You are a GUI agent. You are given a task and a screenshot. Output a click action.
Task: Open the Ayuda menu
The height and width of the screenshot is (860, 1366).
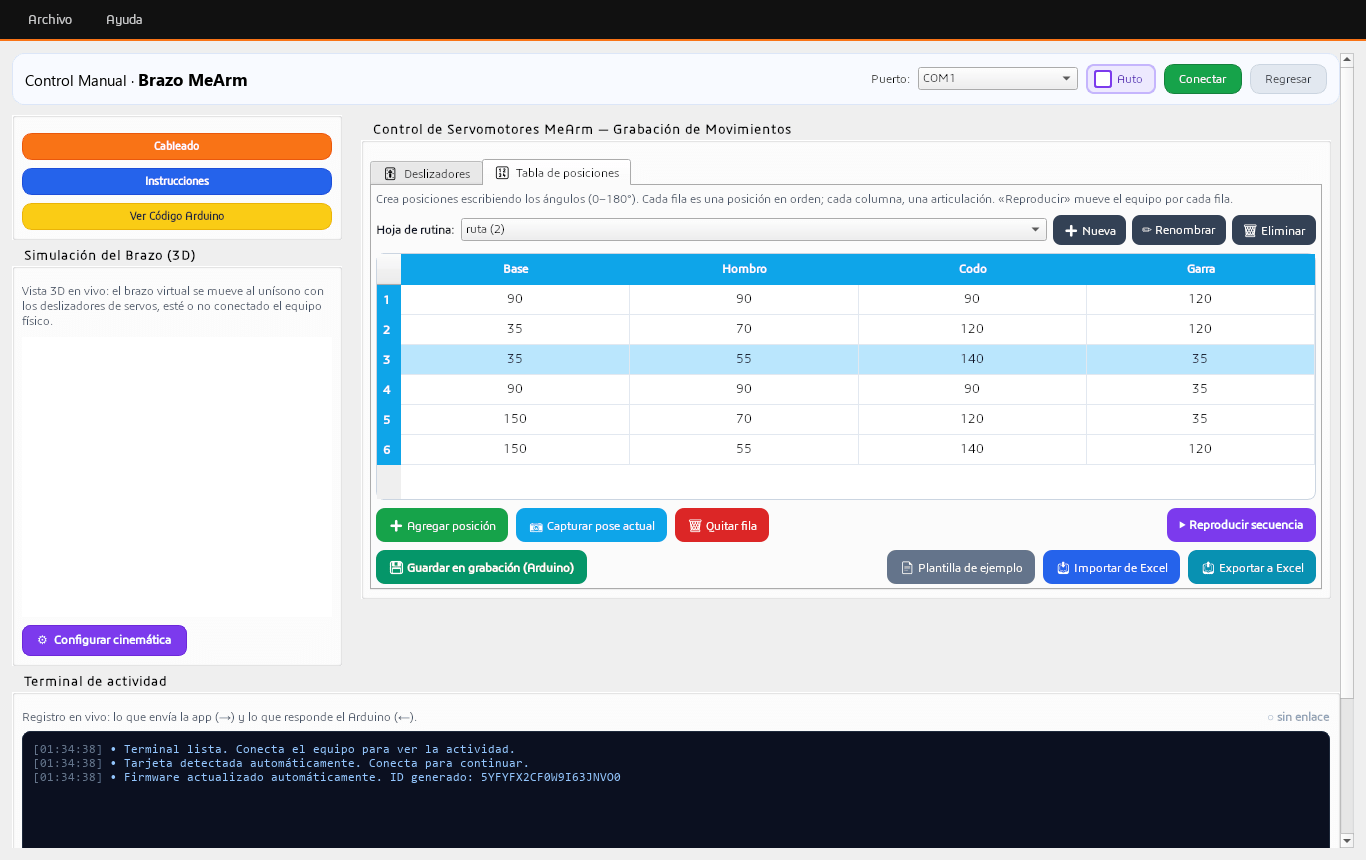(x=124, y=19)
